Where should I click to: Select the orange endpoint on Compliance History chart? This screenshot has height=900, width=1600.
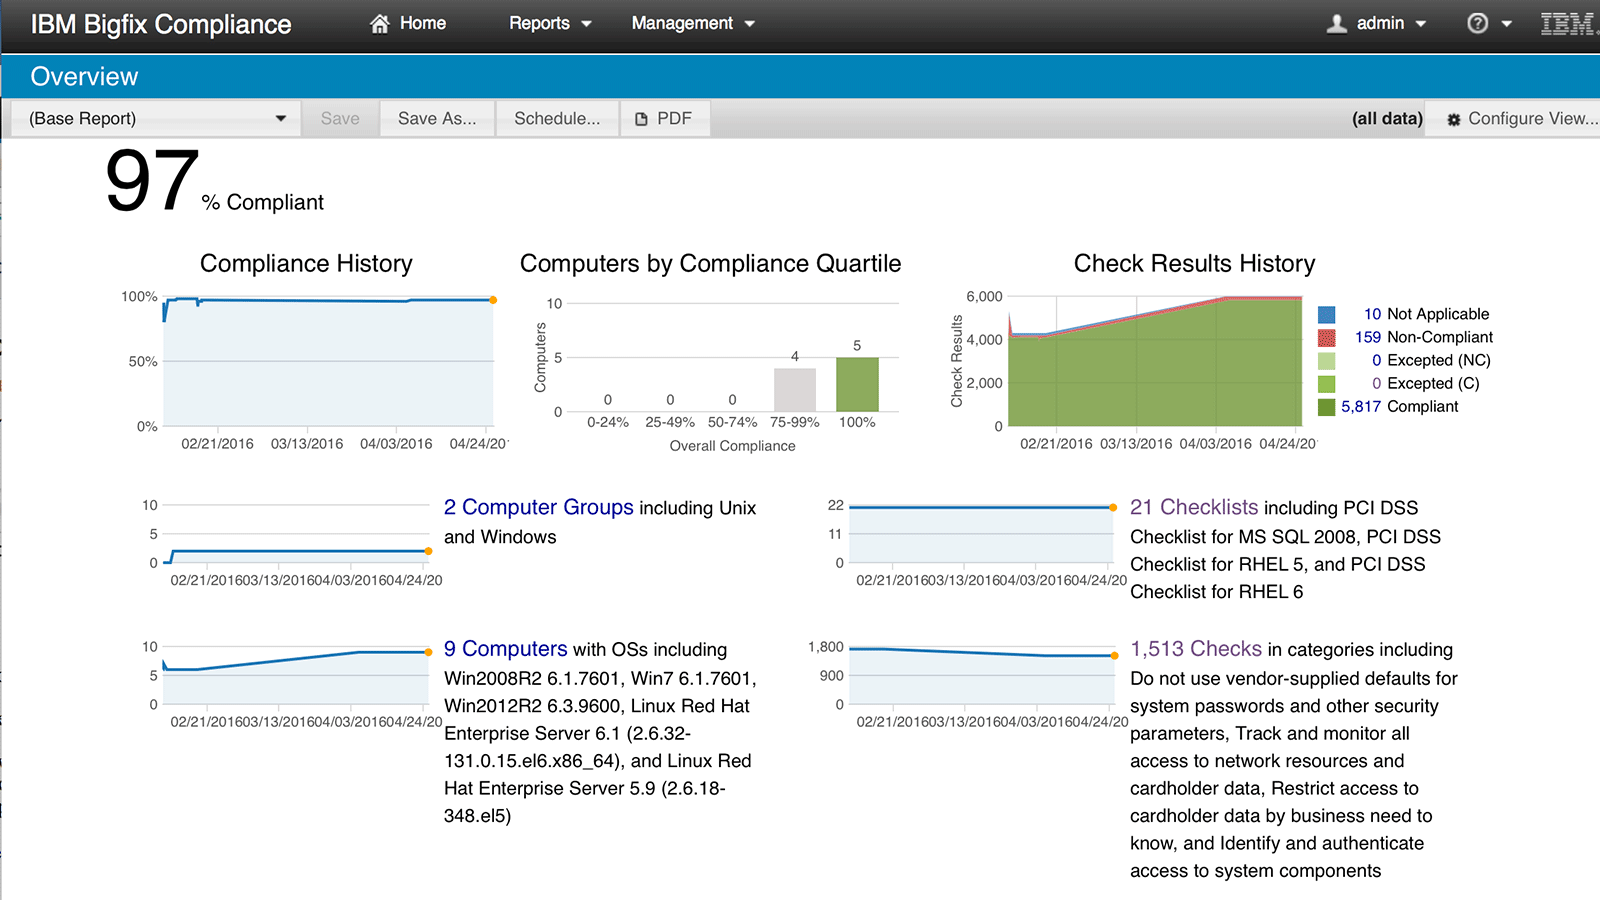tap(494, 298)
